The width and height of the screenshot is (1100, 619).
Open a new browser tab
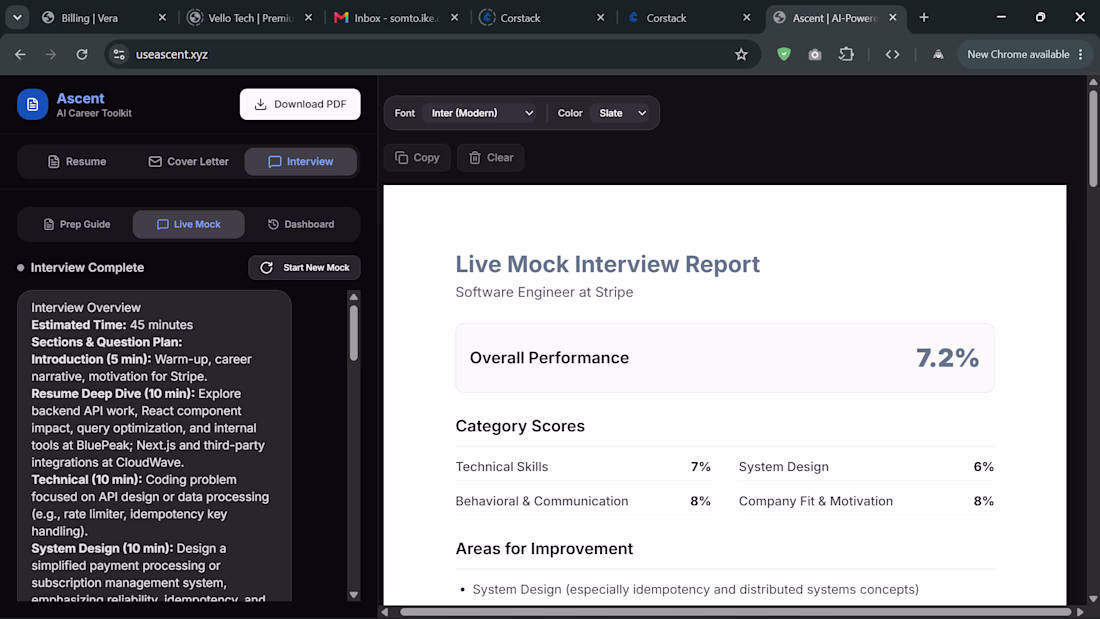coord(924,18)
